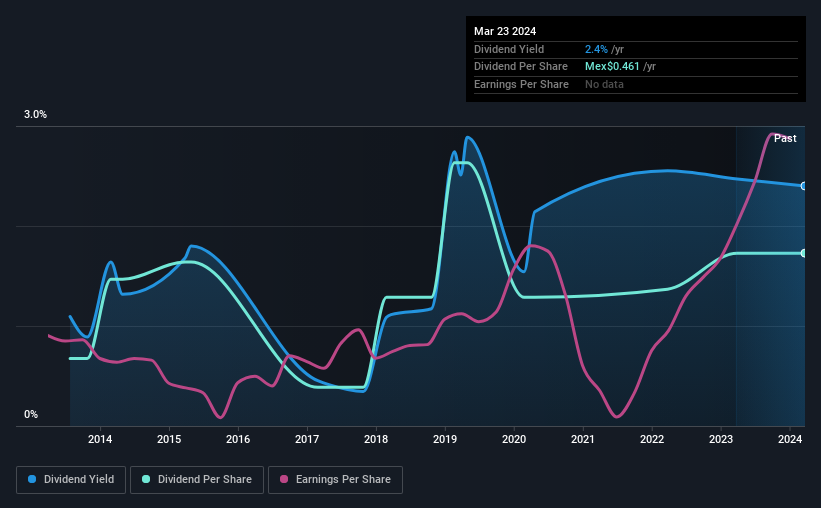Click the 2.4% dividend yield value in tooltip
This screenshot has width=821, height=508.
[x=596, y=49]
